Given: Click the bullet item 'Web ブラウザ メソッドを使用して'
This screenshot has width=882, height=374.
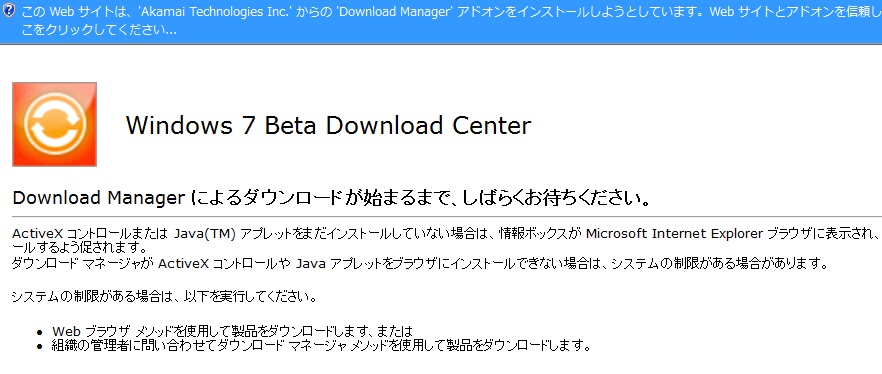Looking at the screenshot, I should click(232, 331).
